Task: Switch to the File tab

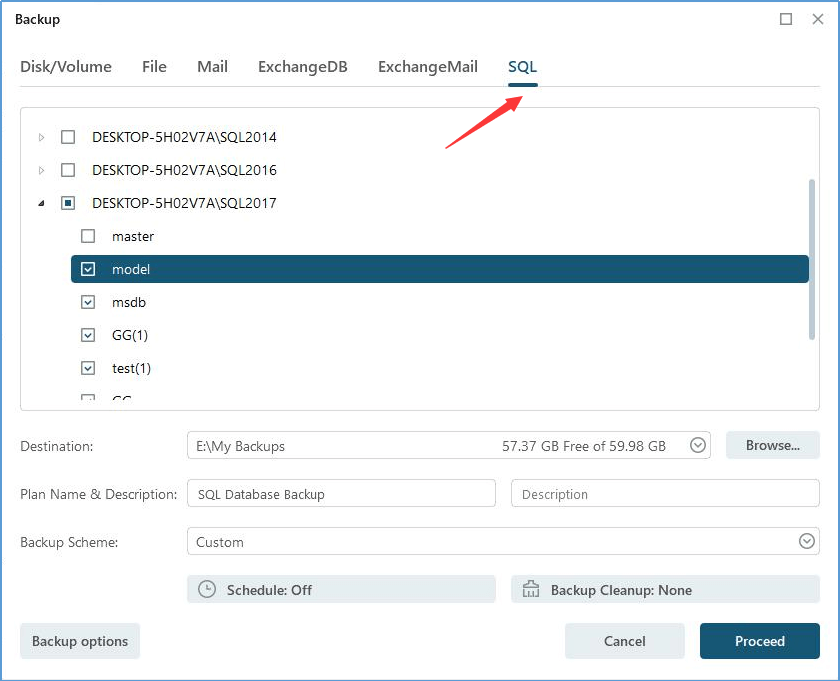Action: (x=154, y=67)
